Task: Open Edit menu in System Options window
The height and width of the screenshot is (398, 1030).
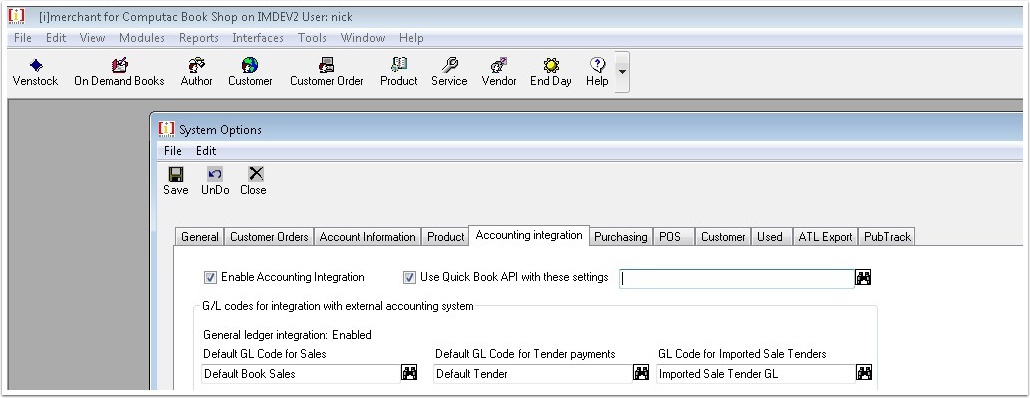Action: coord(206,151)
